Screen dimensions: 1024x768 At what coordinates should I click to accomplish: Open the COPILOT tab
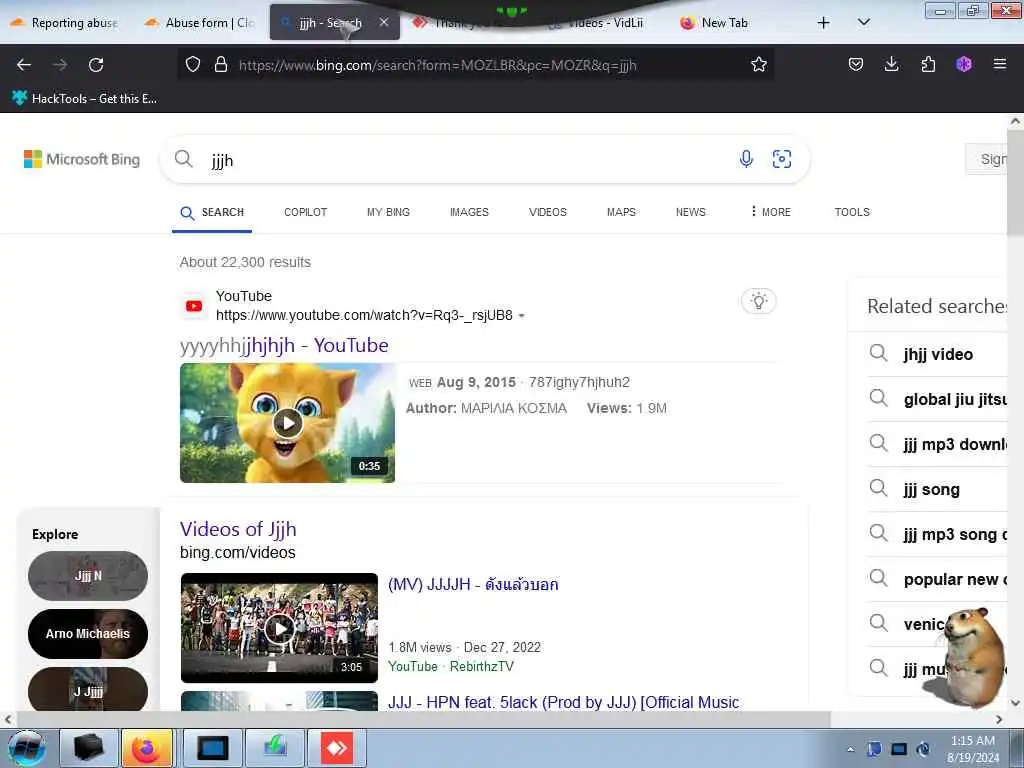pos(305,212)
